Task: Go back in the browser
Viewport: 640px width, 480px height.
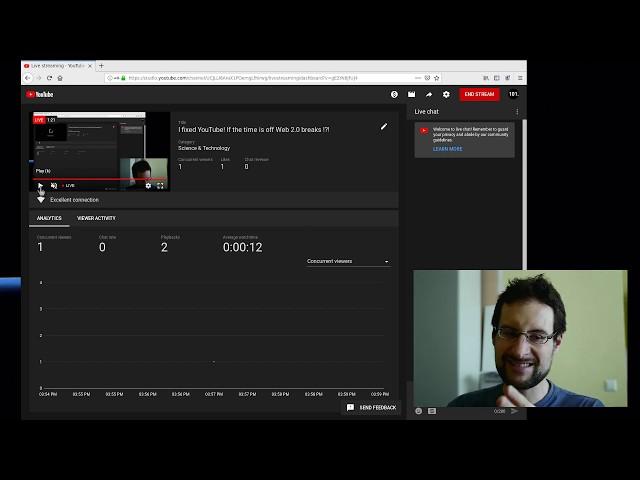Action: click(27, 78)
